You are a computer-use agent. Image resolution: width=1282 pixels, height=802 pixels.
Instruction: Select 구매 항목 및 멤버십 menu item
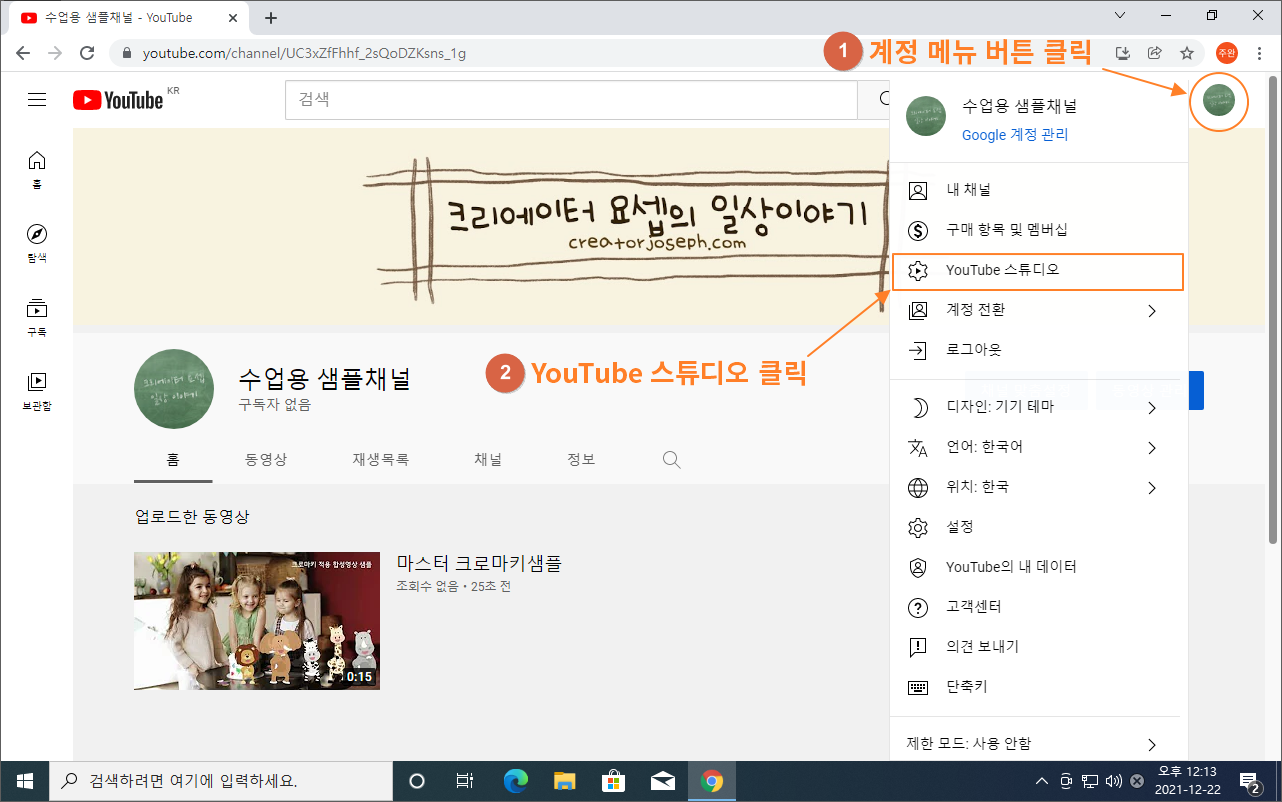(x=1039, y=230)
